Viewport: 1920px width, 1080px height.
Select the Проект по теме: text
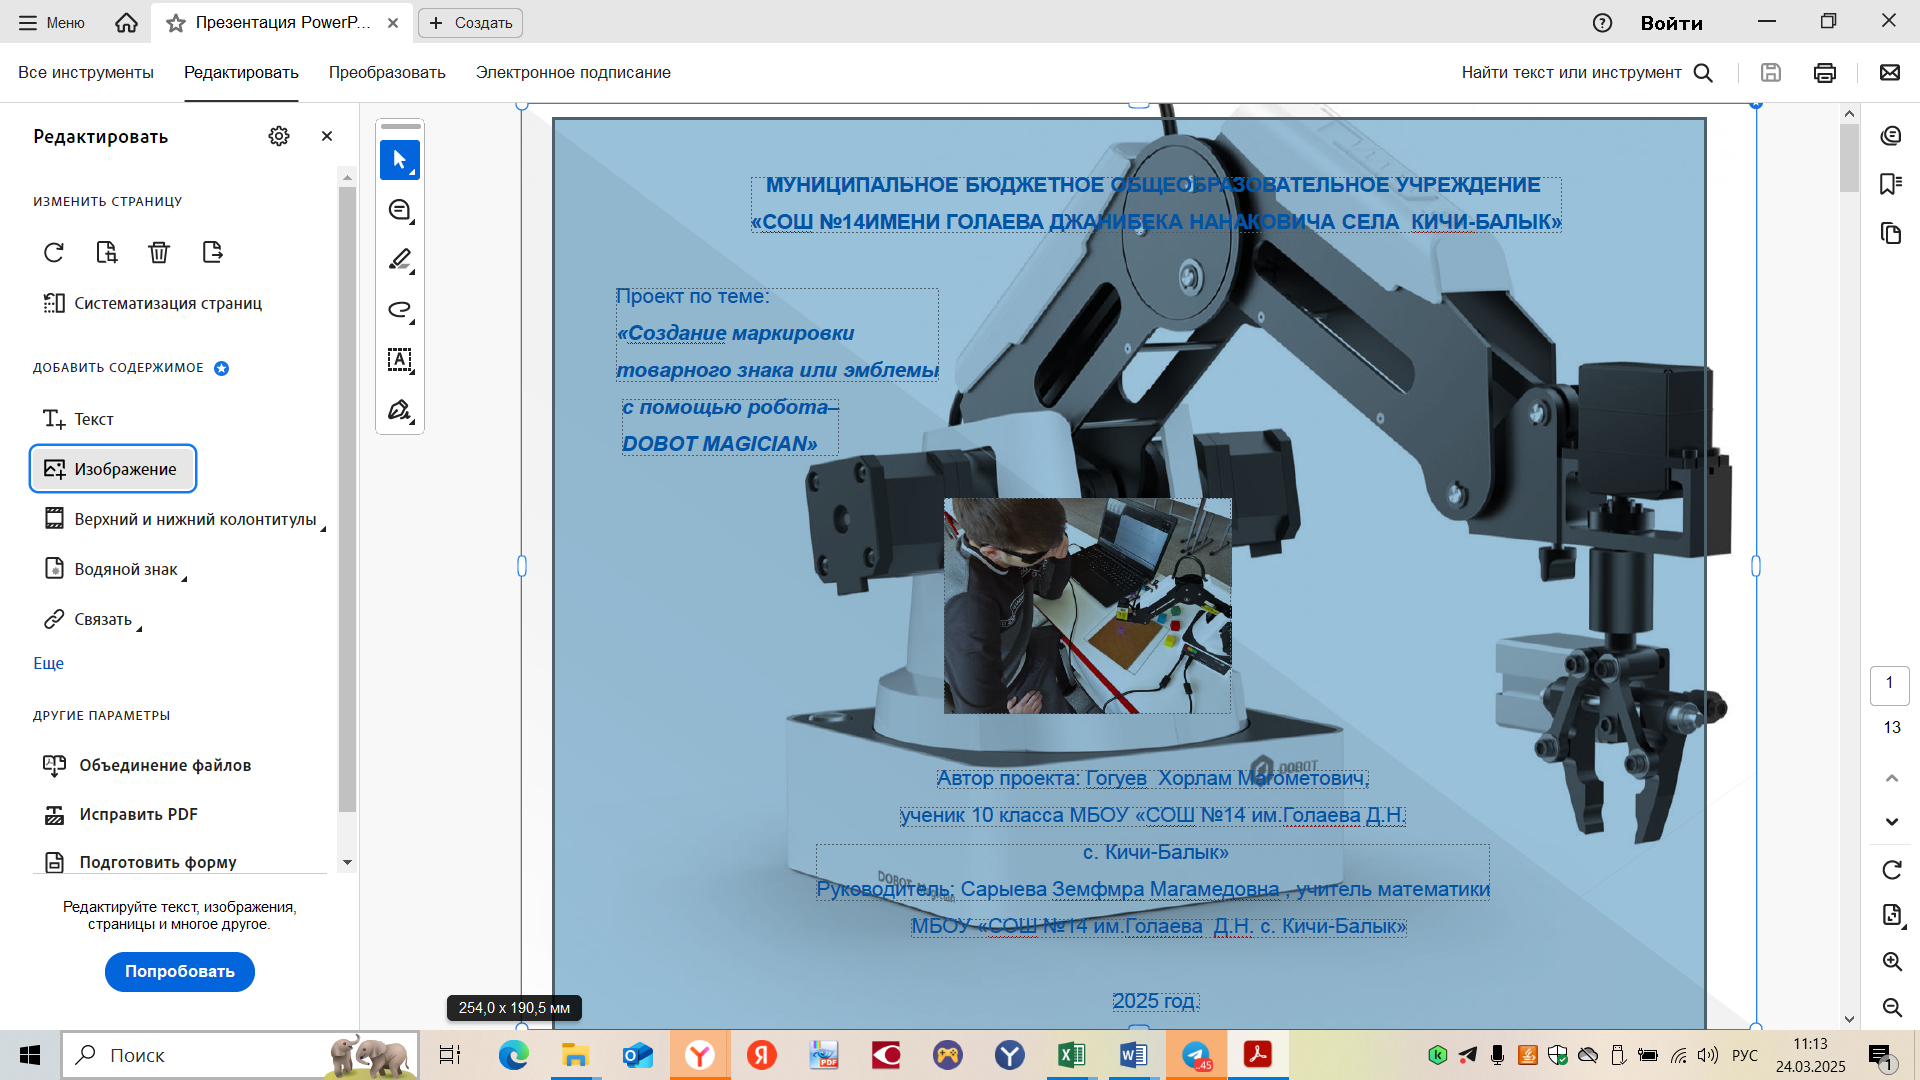[692, 296]
